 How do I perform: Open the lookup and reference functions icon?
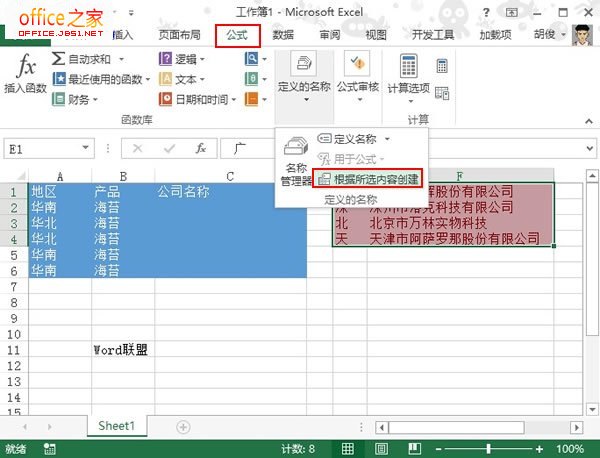tap(251, 59)
